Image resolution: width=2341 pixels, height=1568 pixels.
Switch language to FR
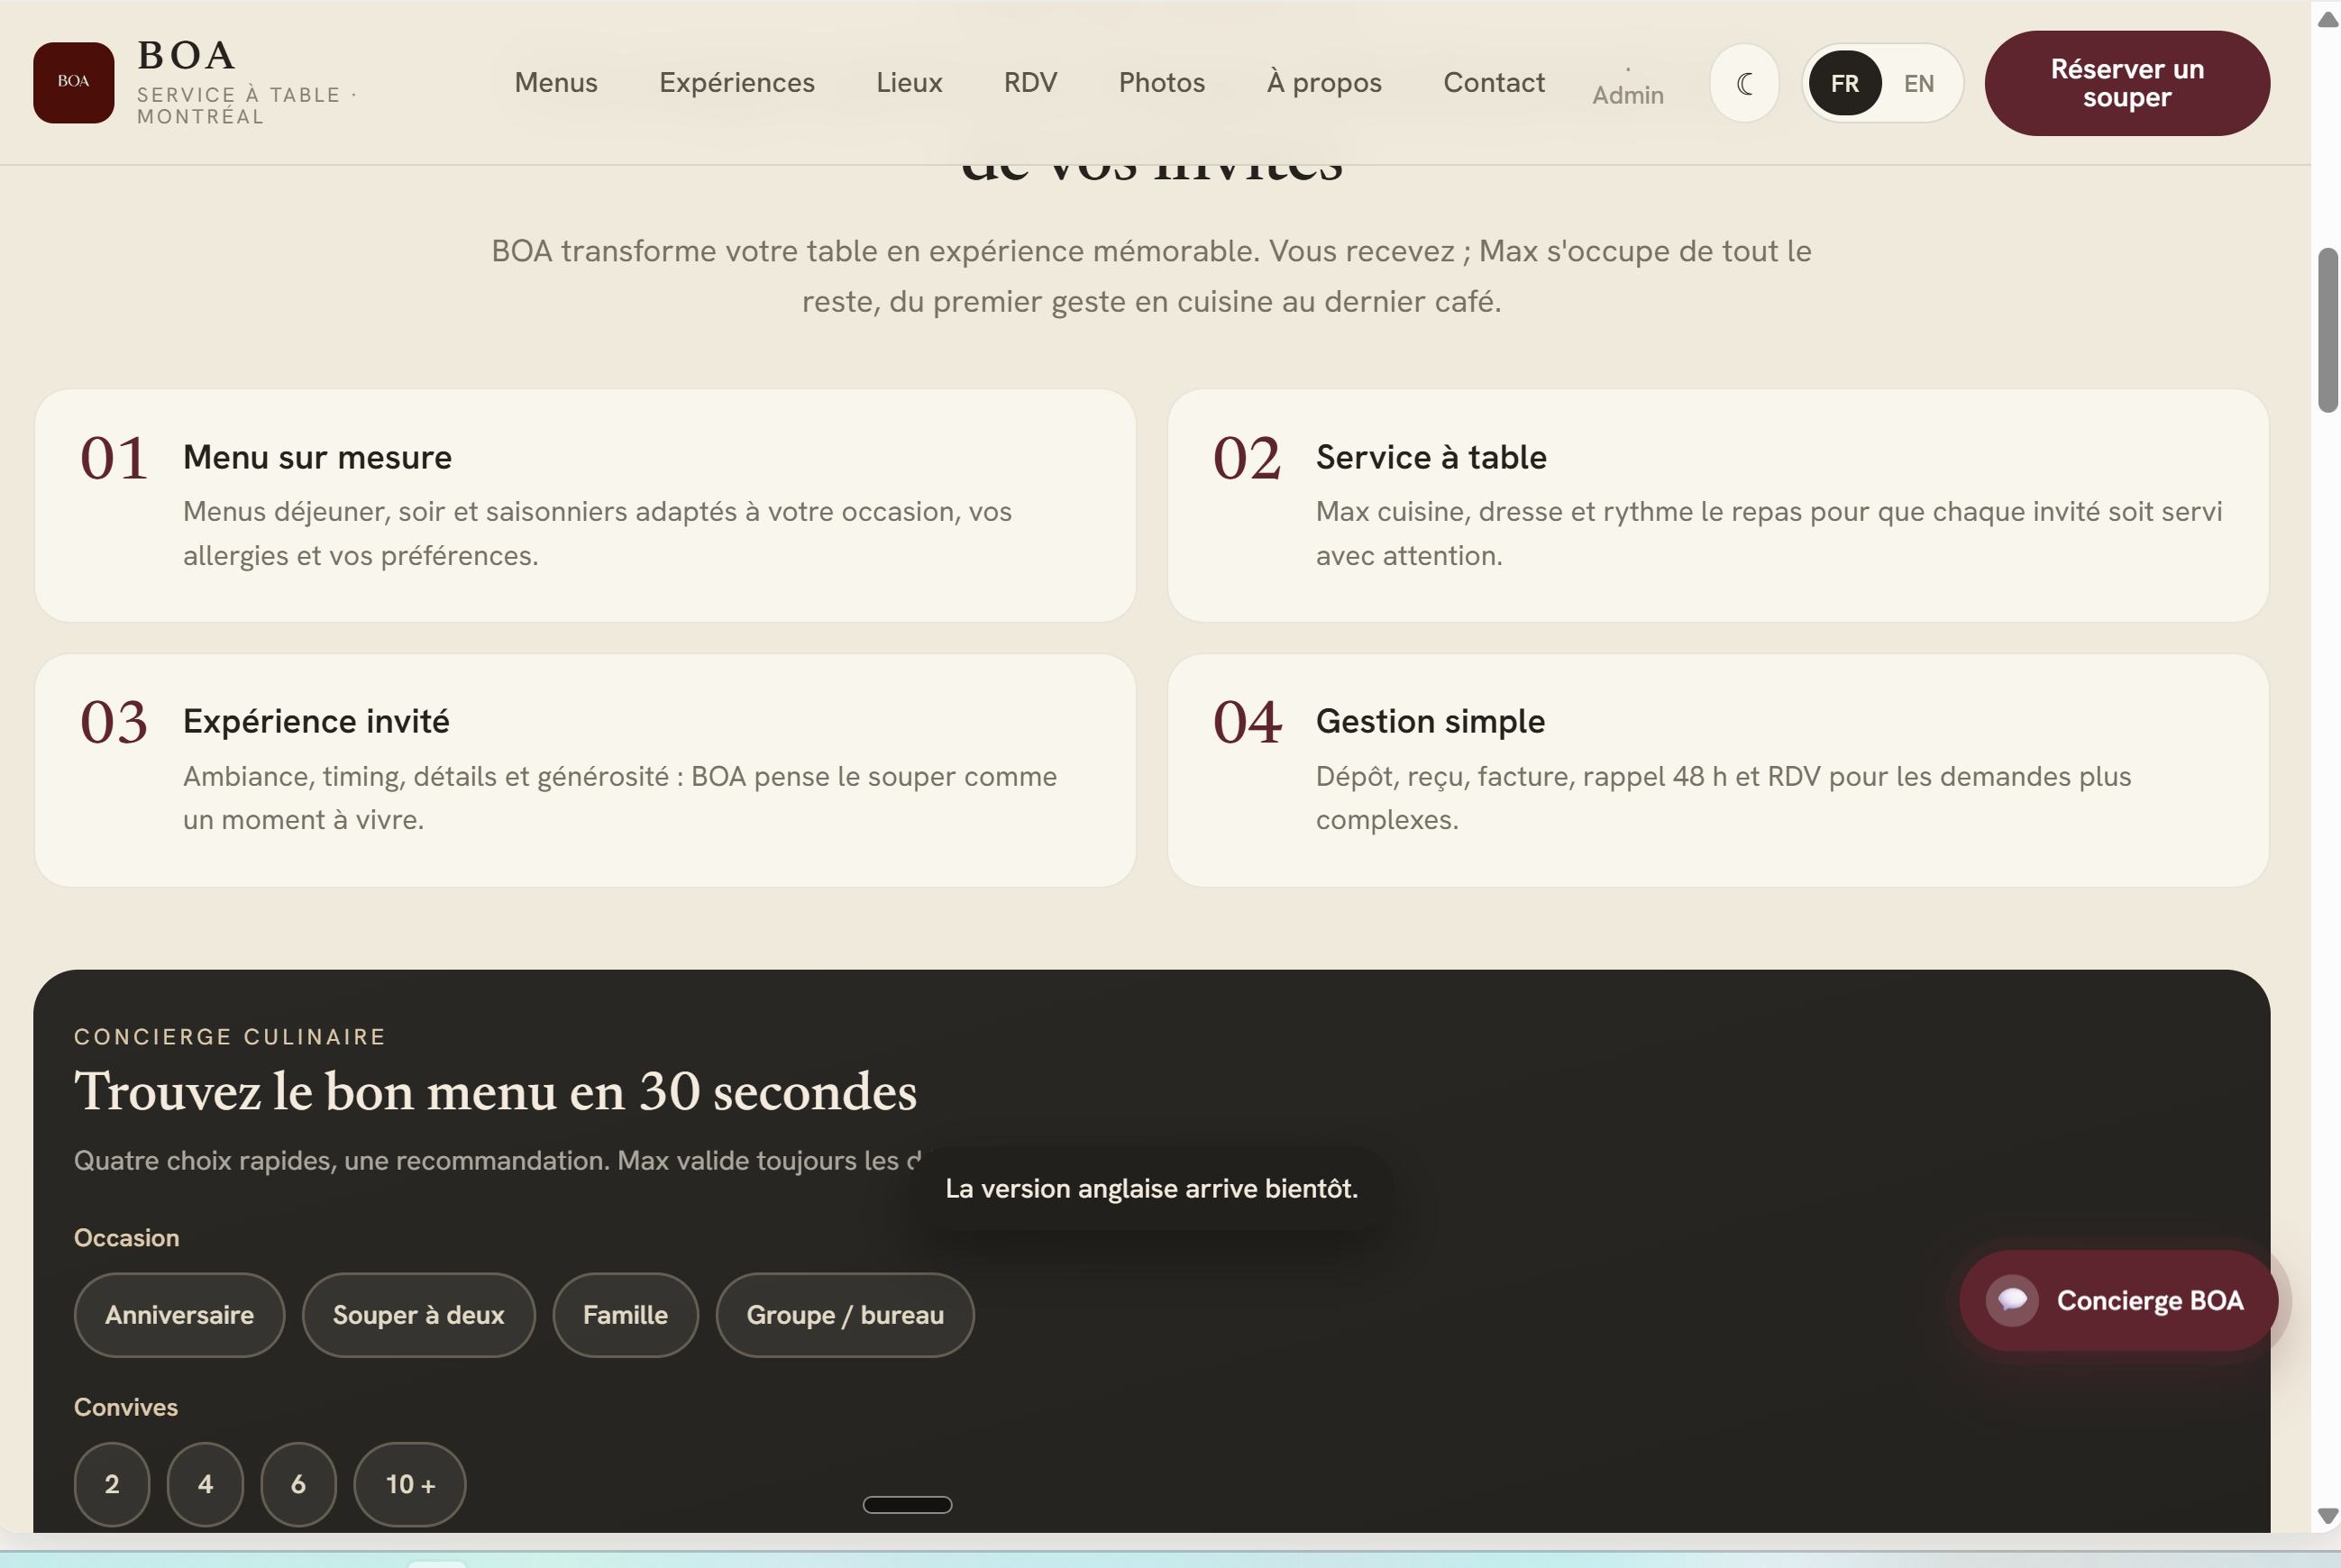(x=1844, y=83)
